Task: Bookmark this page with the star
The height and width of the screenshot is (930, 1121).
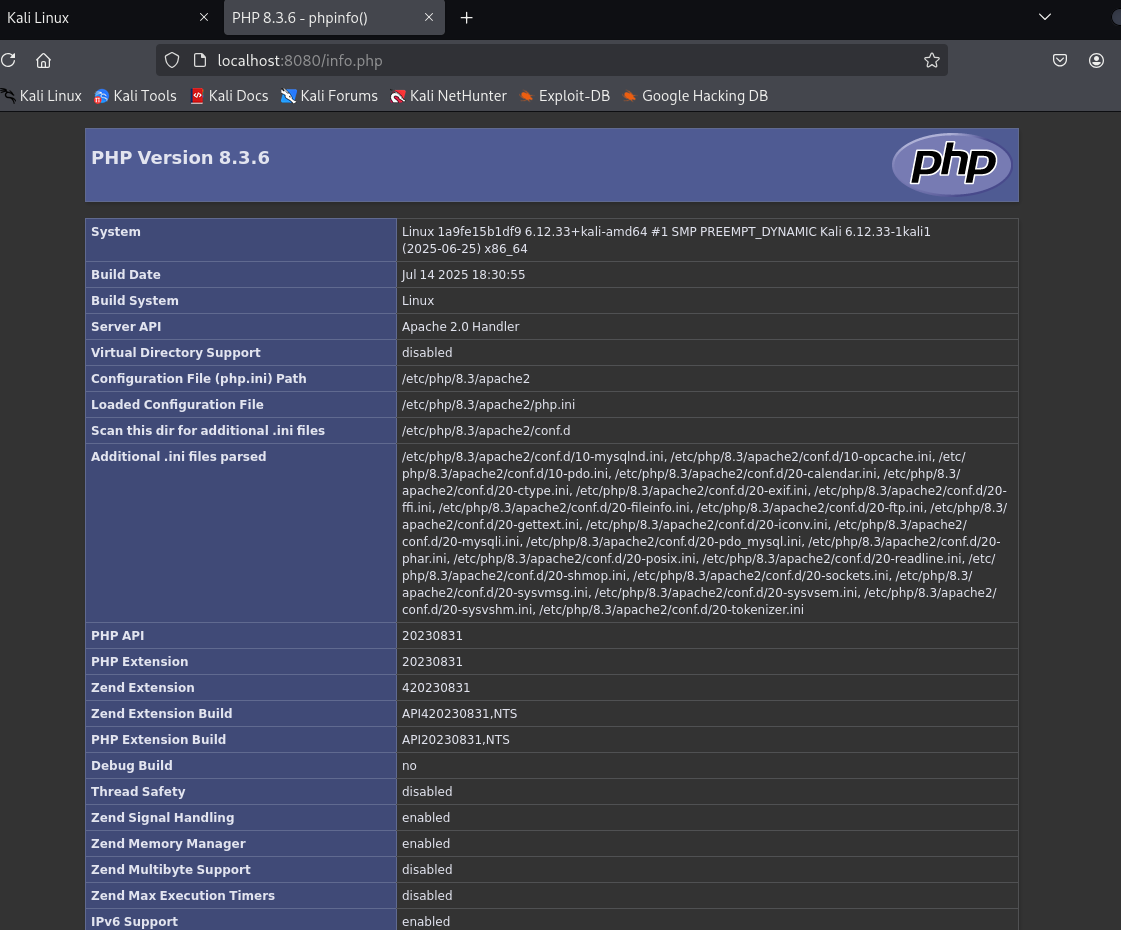Action: pyautogui.click(x=932, y=60)
